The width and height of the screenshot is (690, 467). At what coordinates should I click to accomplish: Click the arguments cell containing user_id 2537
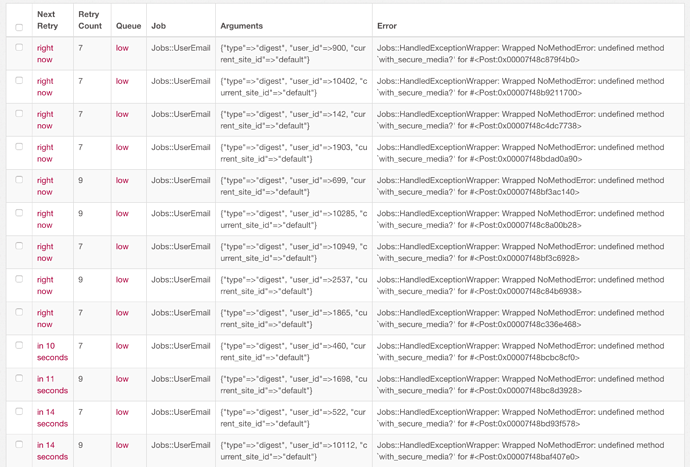[294, 285]
